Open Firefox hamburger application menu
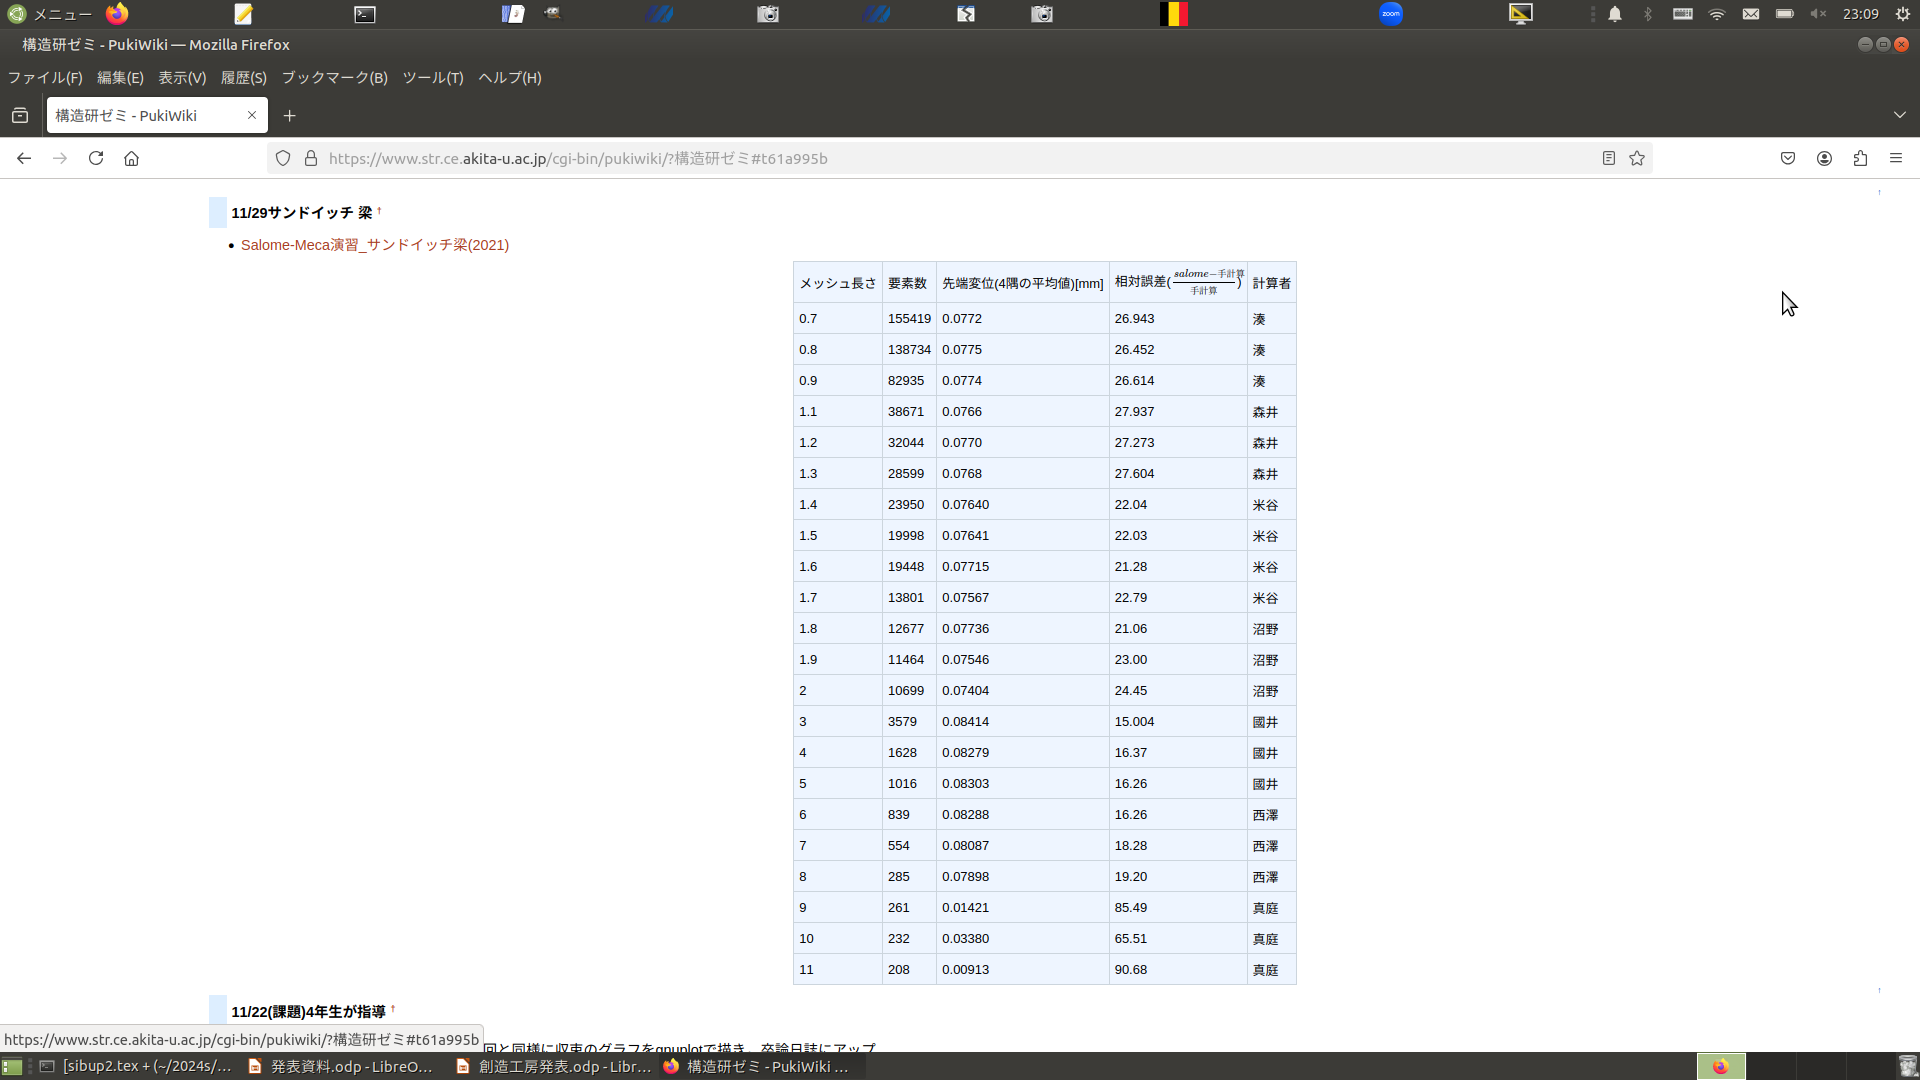Screen dimensions: 1920x1080 click(x=1896, y=158)
